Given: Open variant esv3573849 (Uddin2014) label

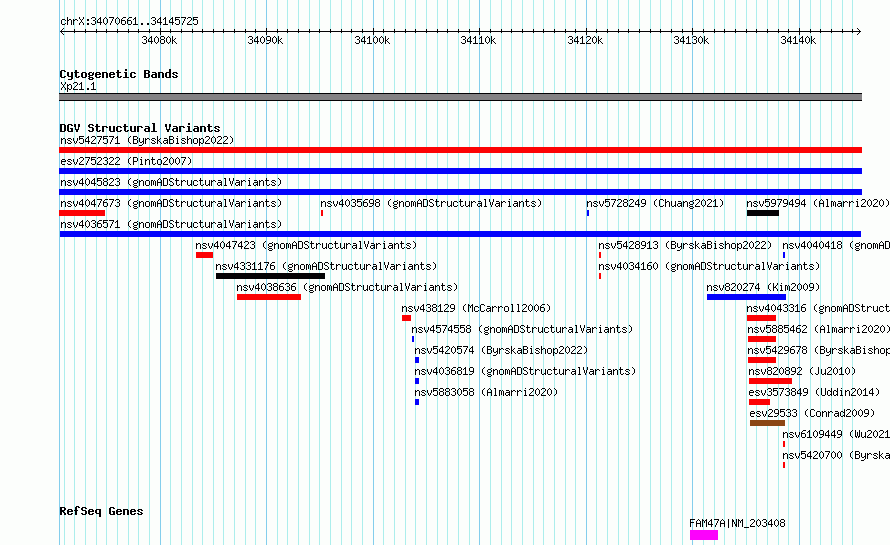Looking at the screenshot, I should point(815,392).
